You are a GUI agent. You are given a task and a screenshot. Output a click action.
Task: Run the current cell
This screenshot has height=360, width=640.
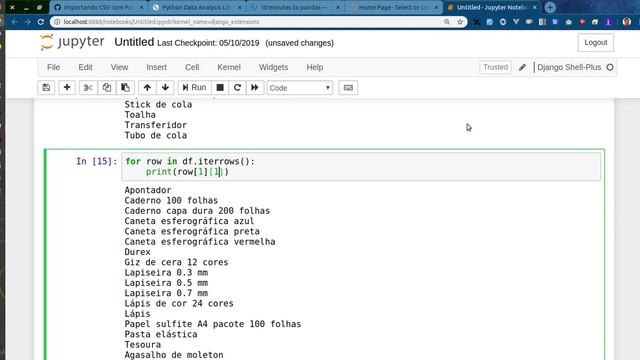pyautogui.click(x=194, y=88)
